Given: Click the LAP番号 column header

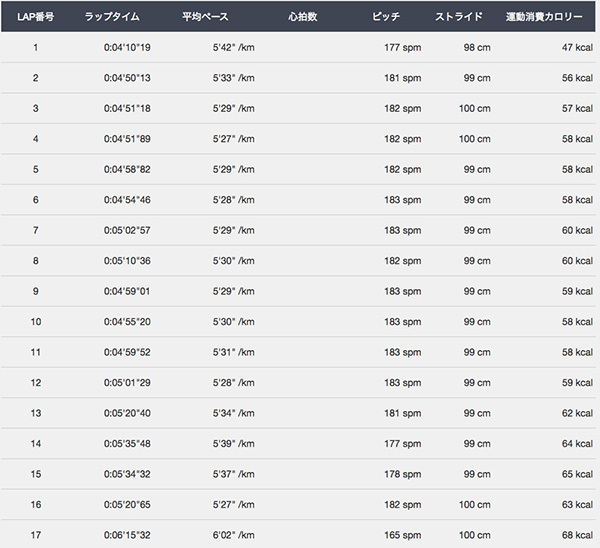Looking at the screenshot, I should coord(36,17).
